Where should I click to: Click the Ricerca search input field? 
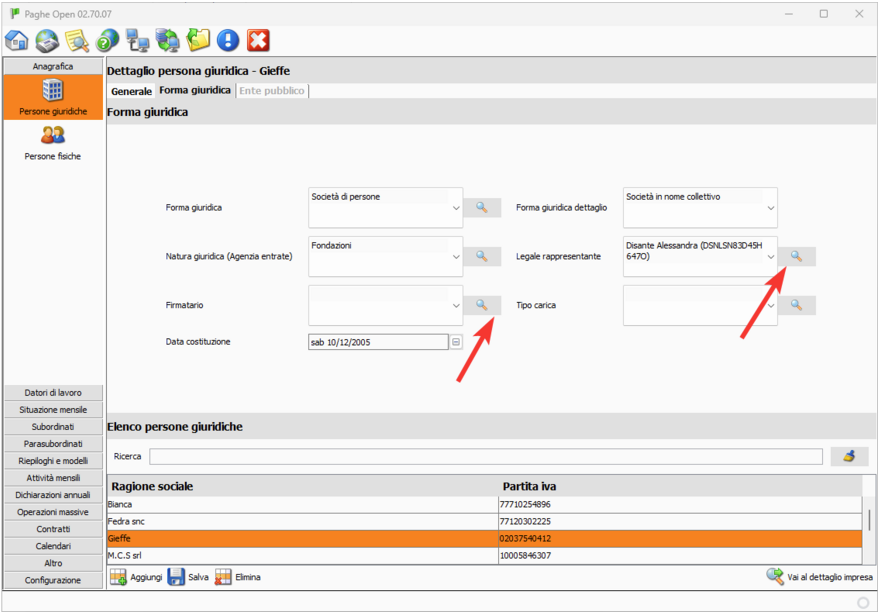tap(486, 456)
